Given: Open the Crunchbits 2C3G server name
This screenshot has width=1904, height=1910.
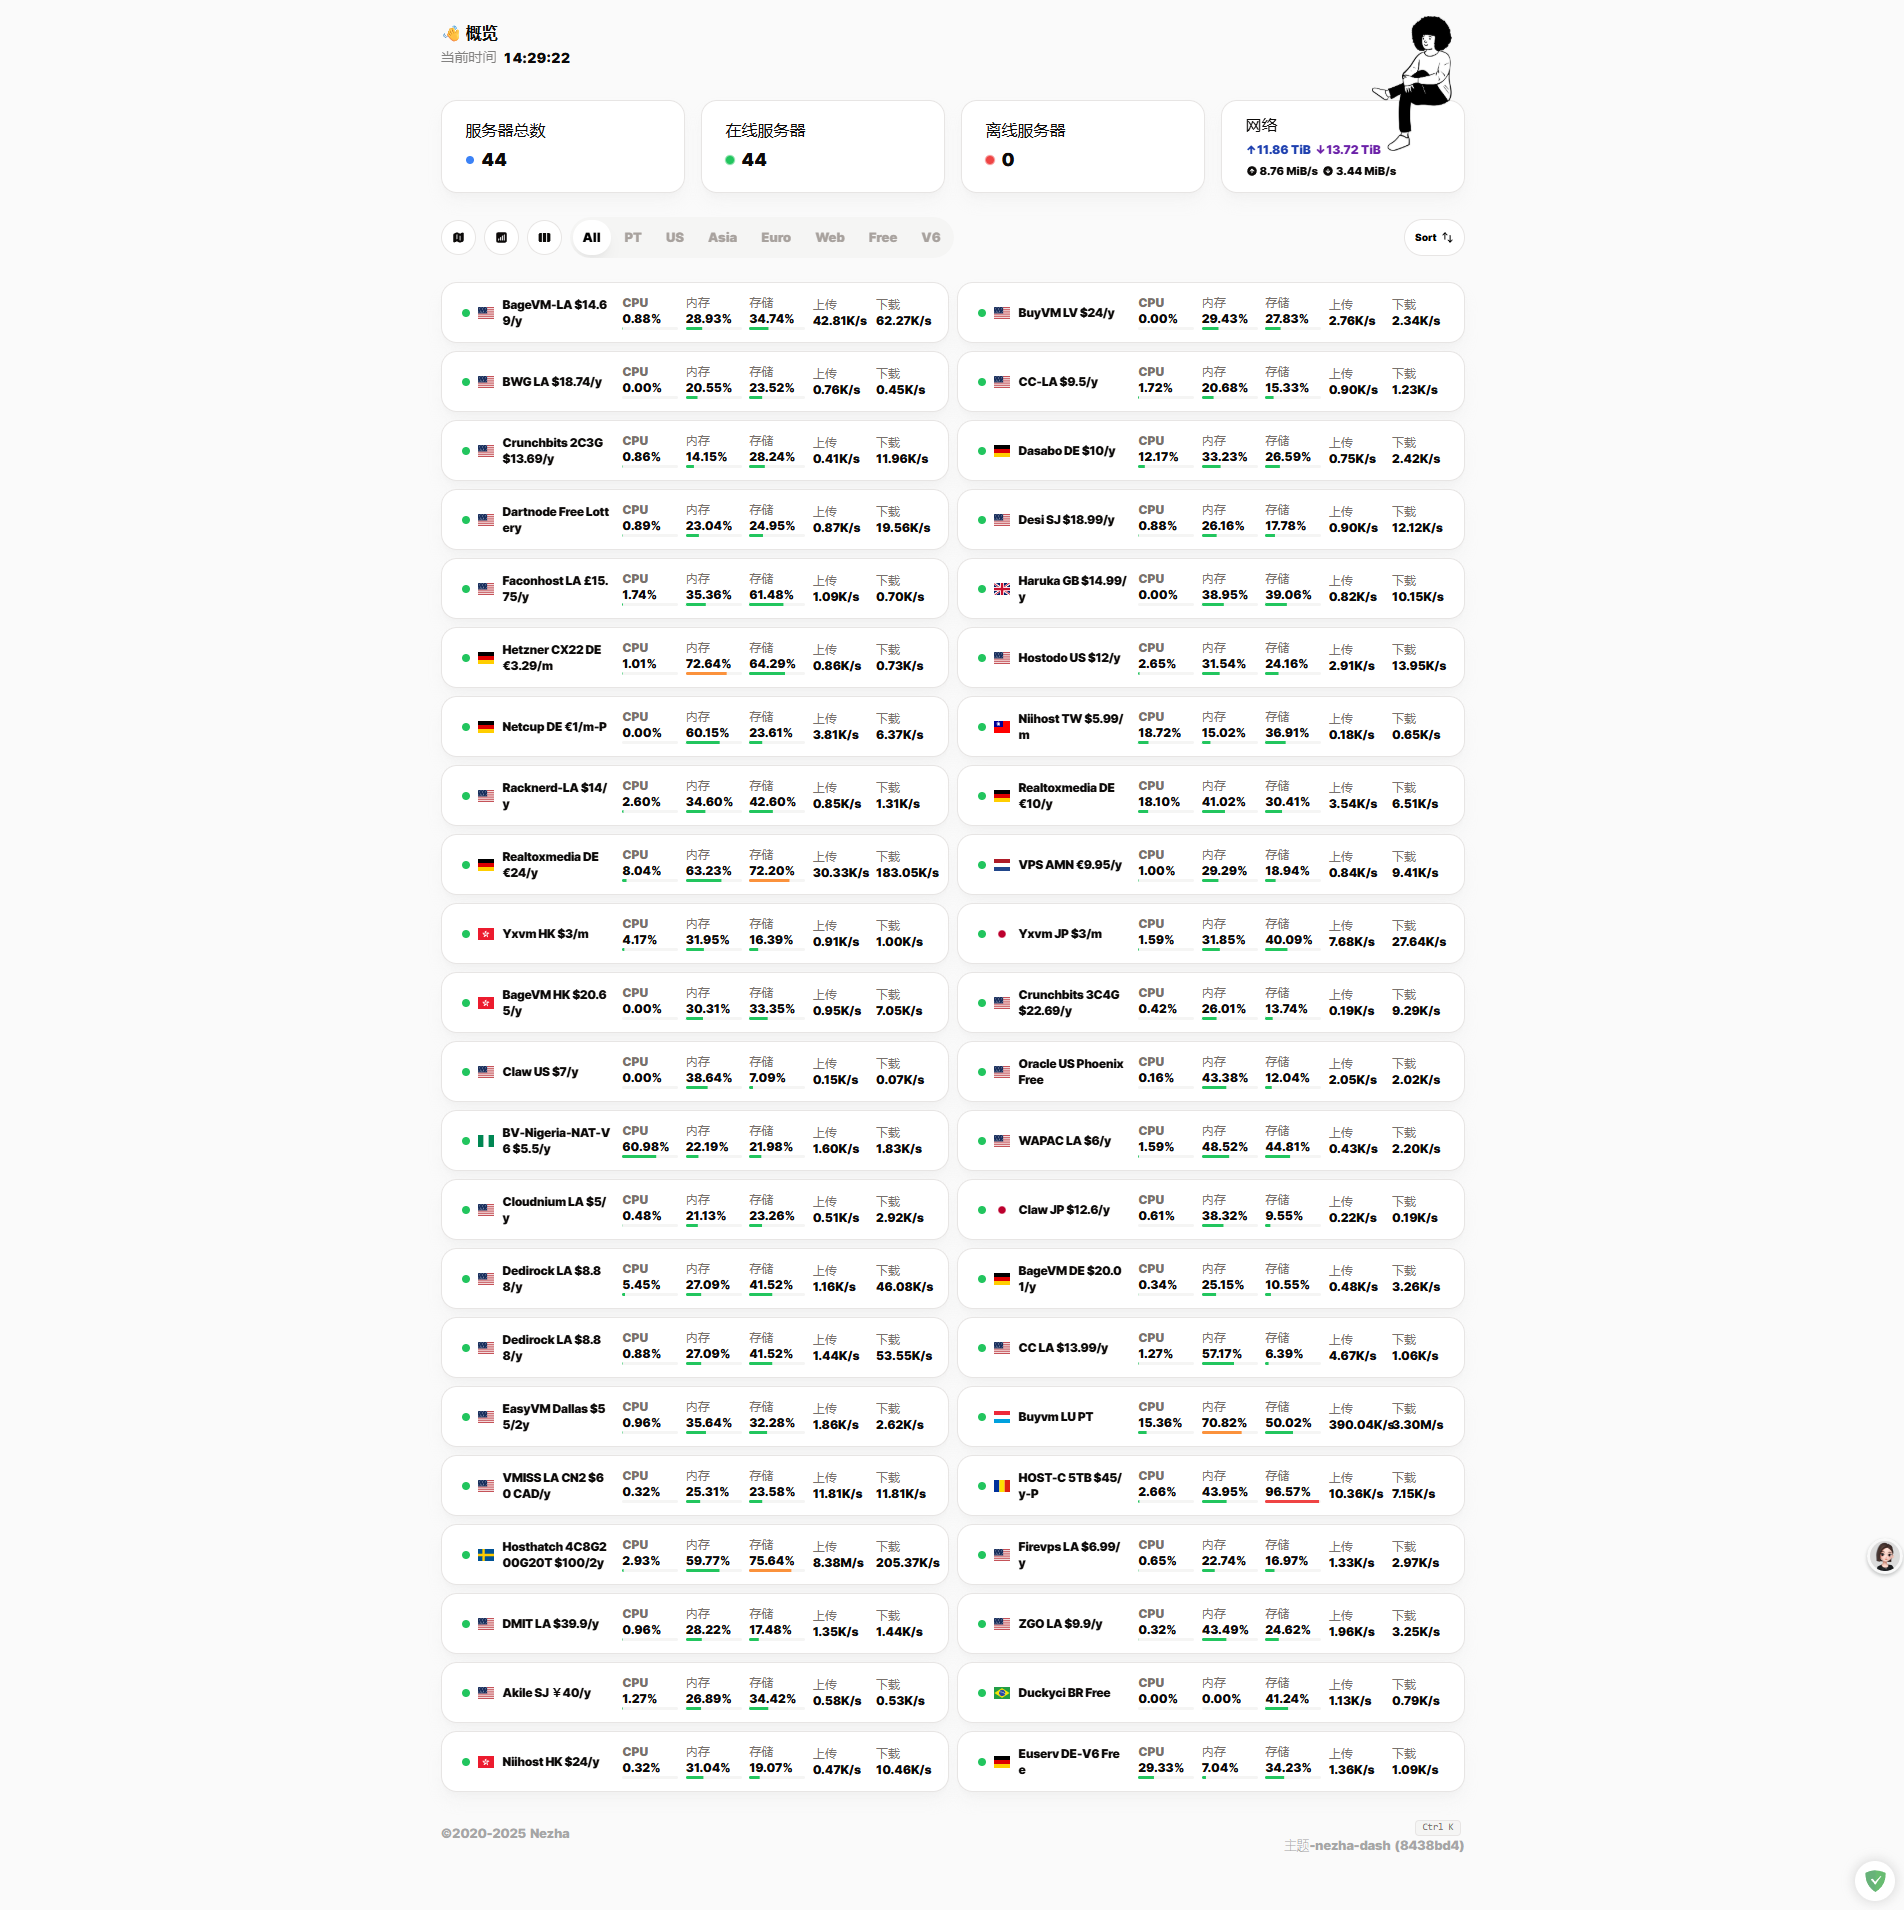Looking at the screenshot, I should 553,451.
